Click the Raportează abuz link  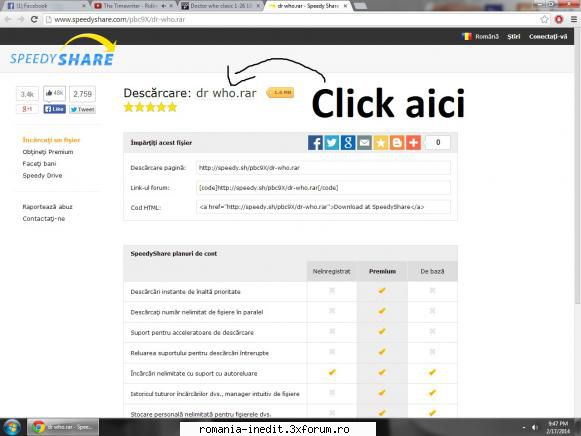click(47, 207)
